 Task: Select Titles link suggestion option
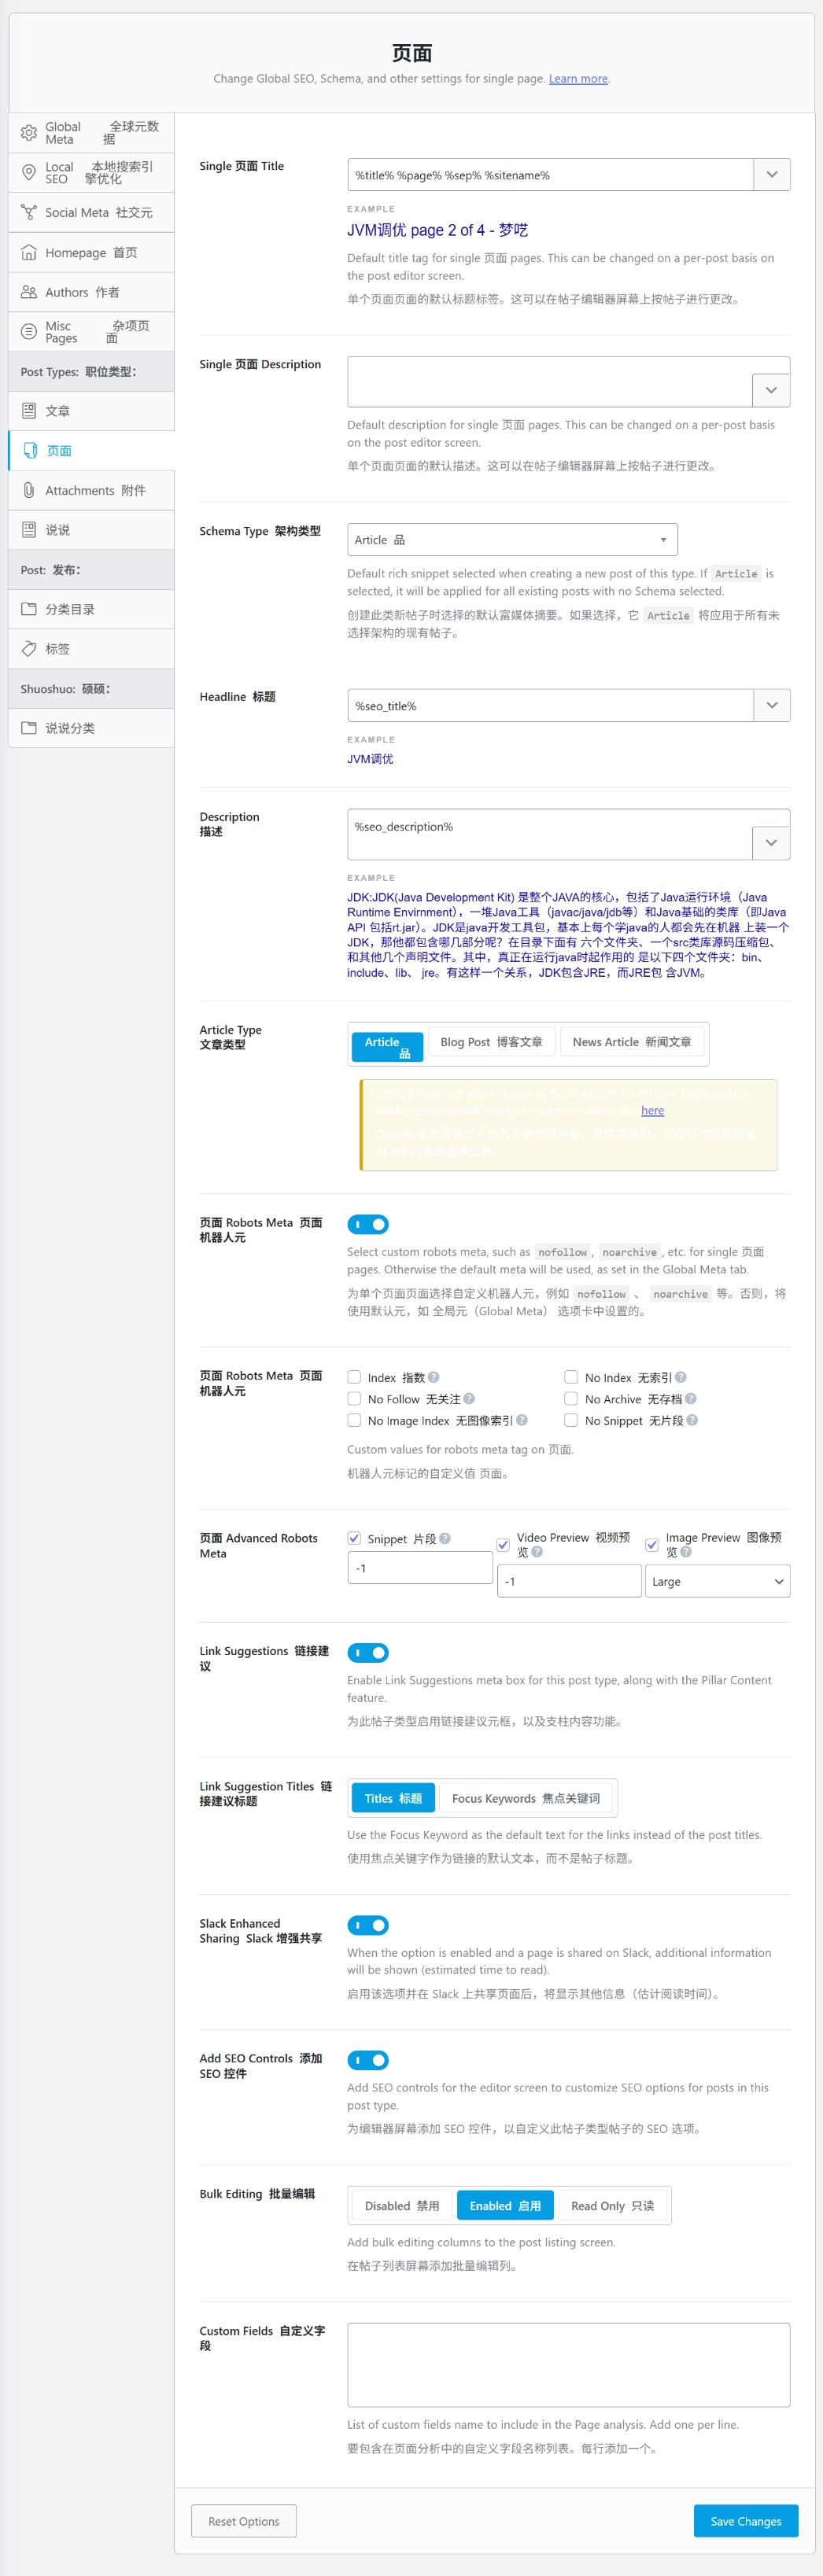click(393, 1798)
